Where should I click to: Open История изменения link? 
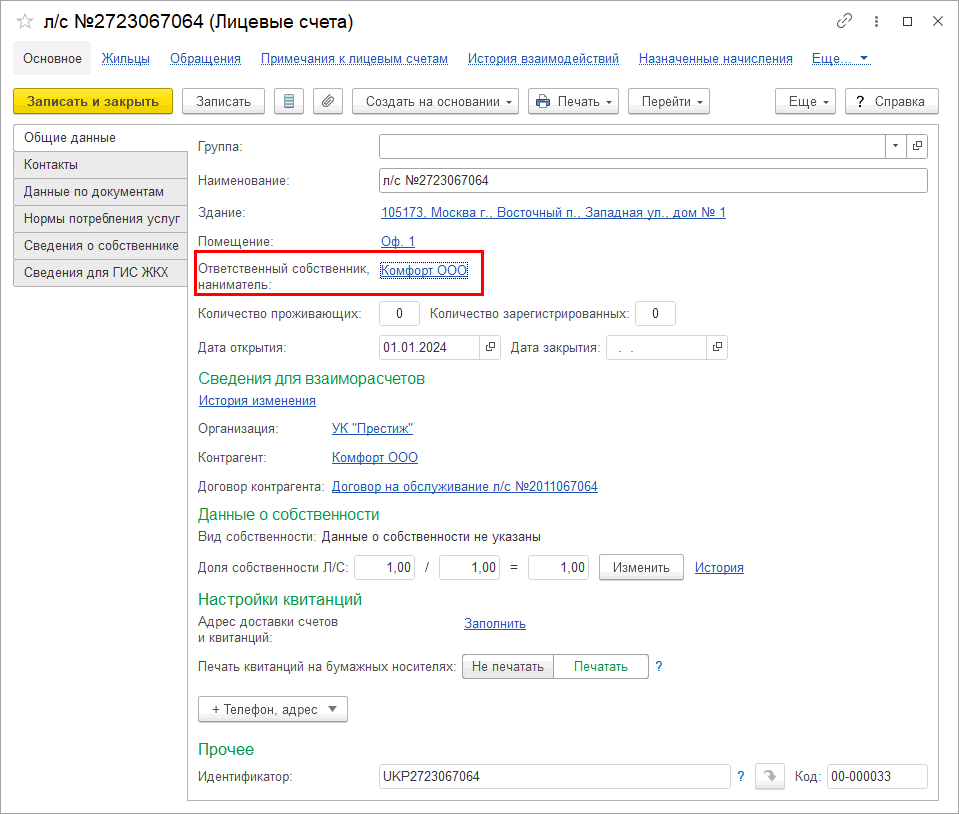(257, 401)
